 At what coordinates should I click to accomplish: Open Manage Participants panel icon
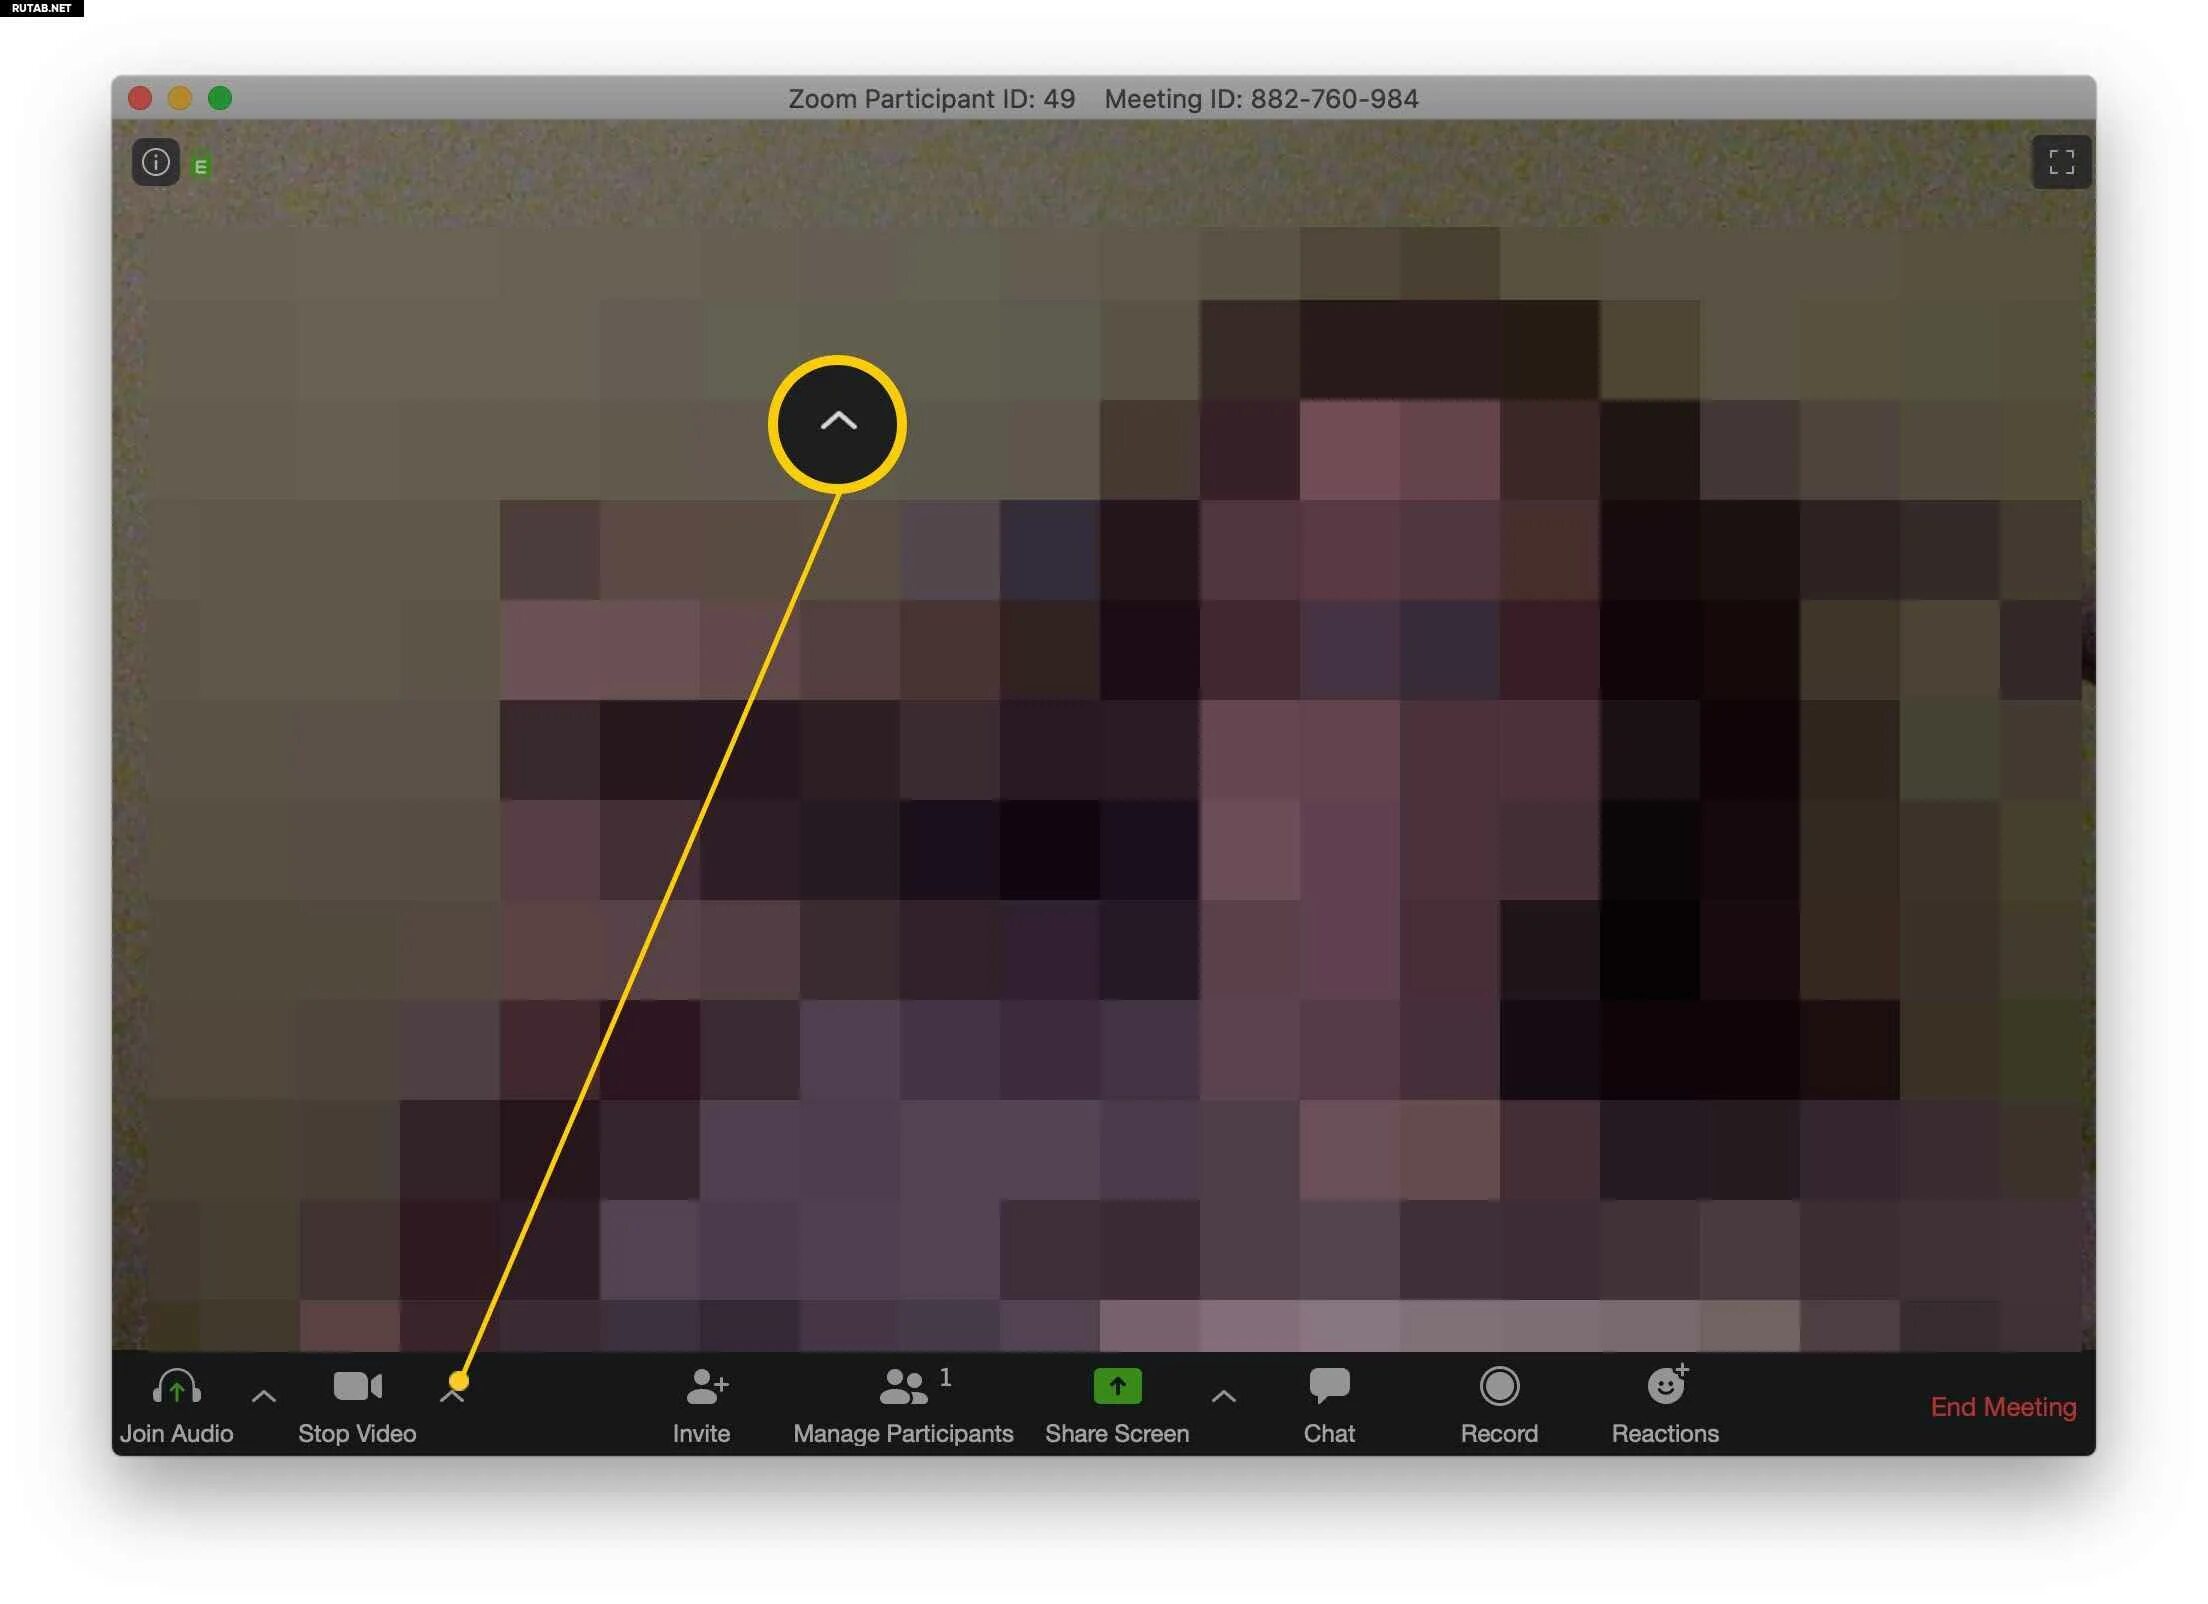click(903, 1387)
